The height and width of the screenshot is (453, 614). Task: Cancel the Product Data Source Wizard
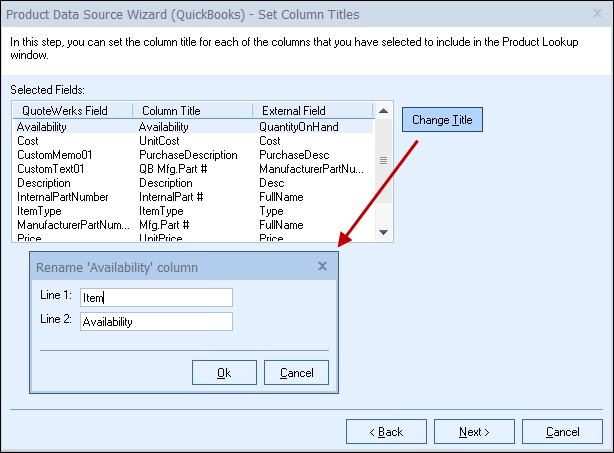click(561, 432)
